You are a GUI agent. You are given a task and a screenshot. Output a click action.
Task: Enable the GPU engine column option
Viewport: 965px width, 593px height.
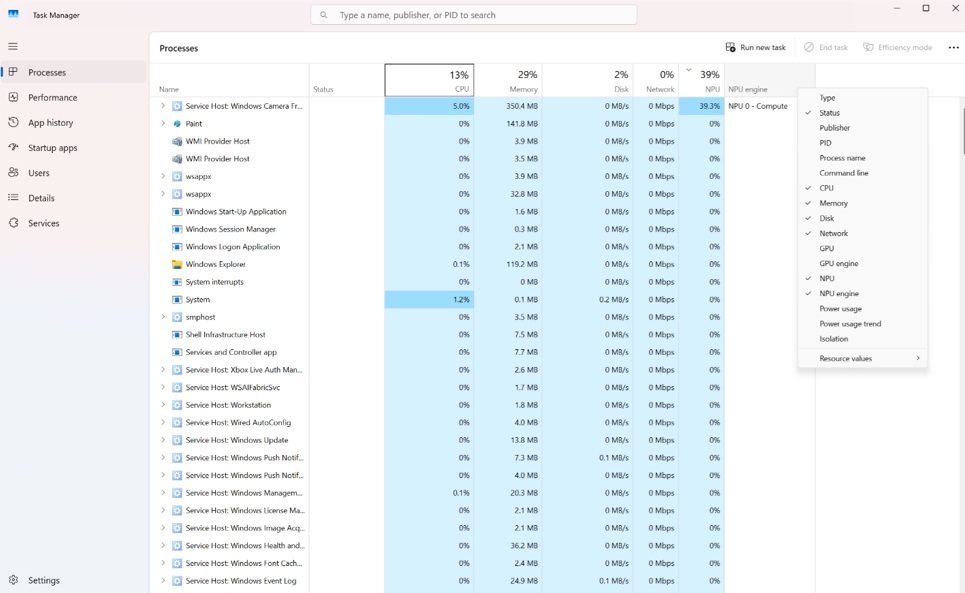tap(863, 263)
